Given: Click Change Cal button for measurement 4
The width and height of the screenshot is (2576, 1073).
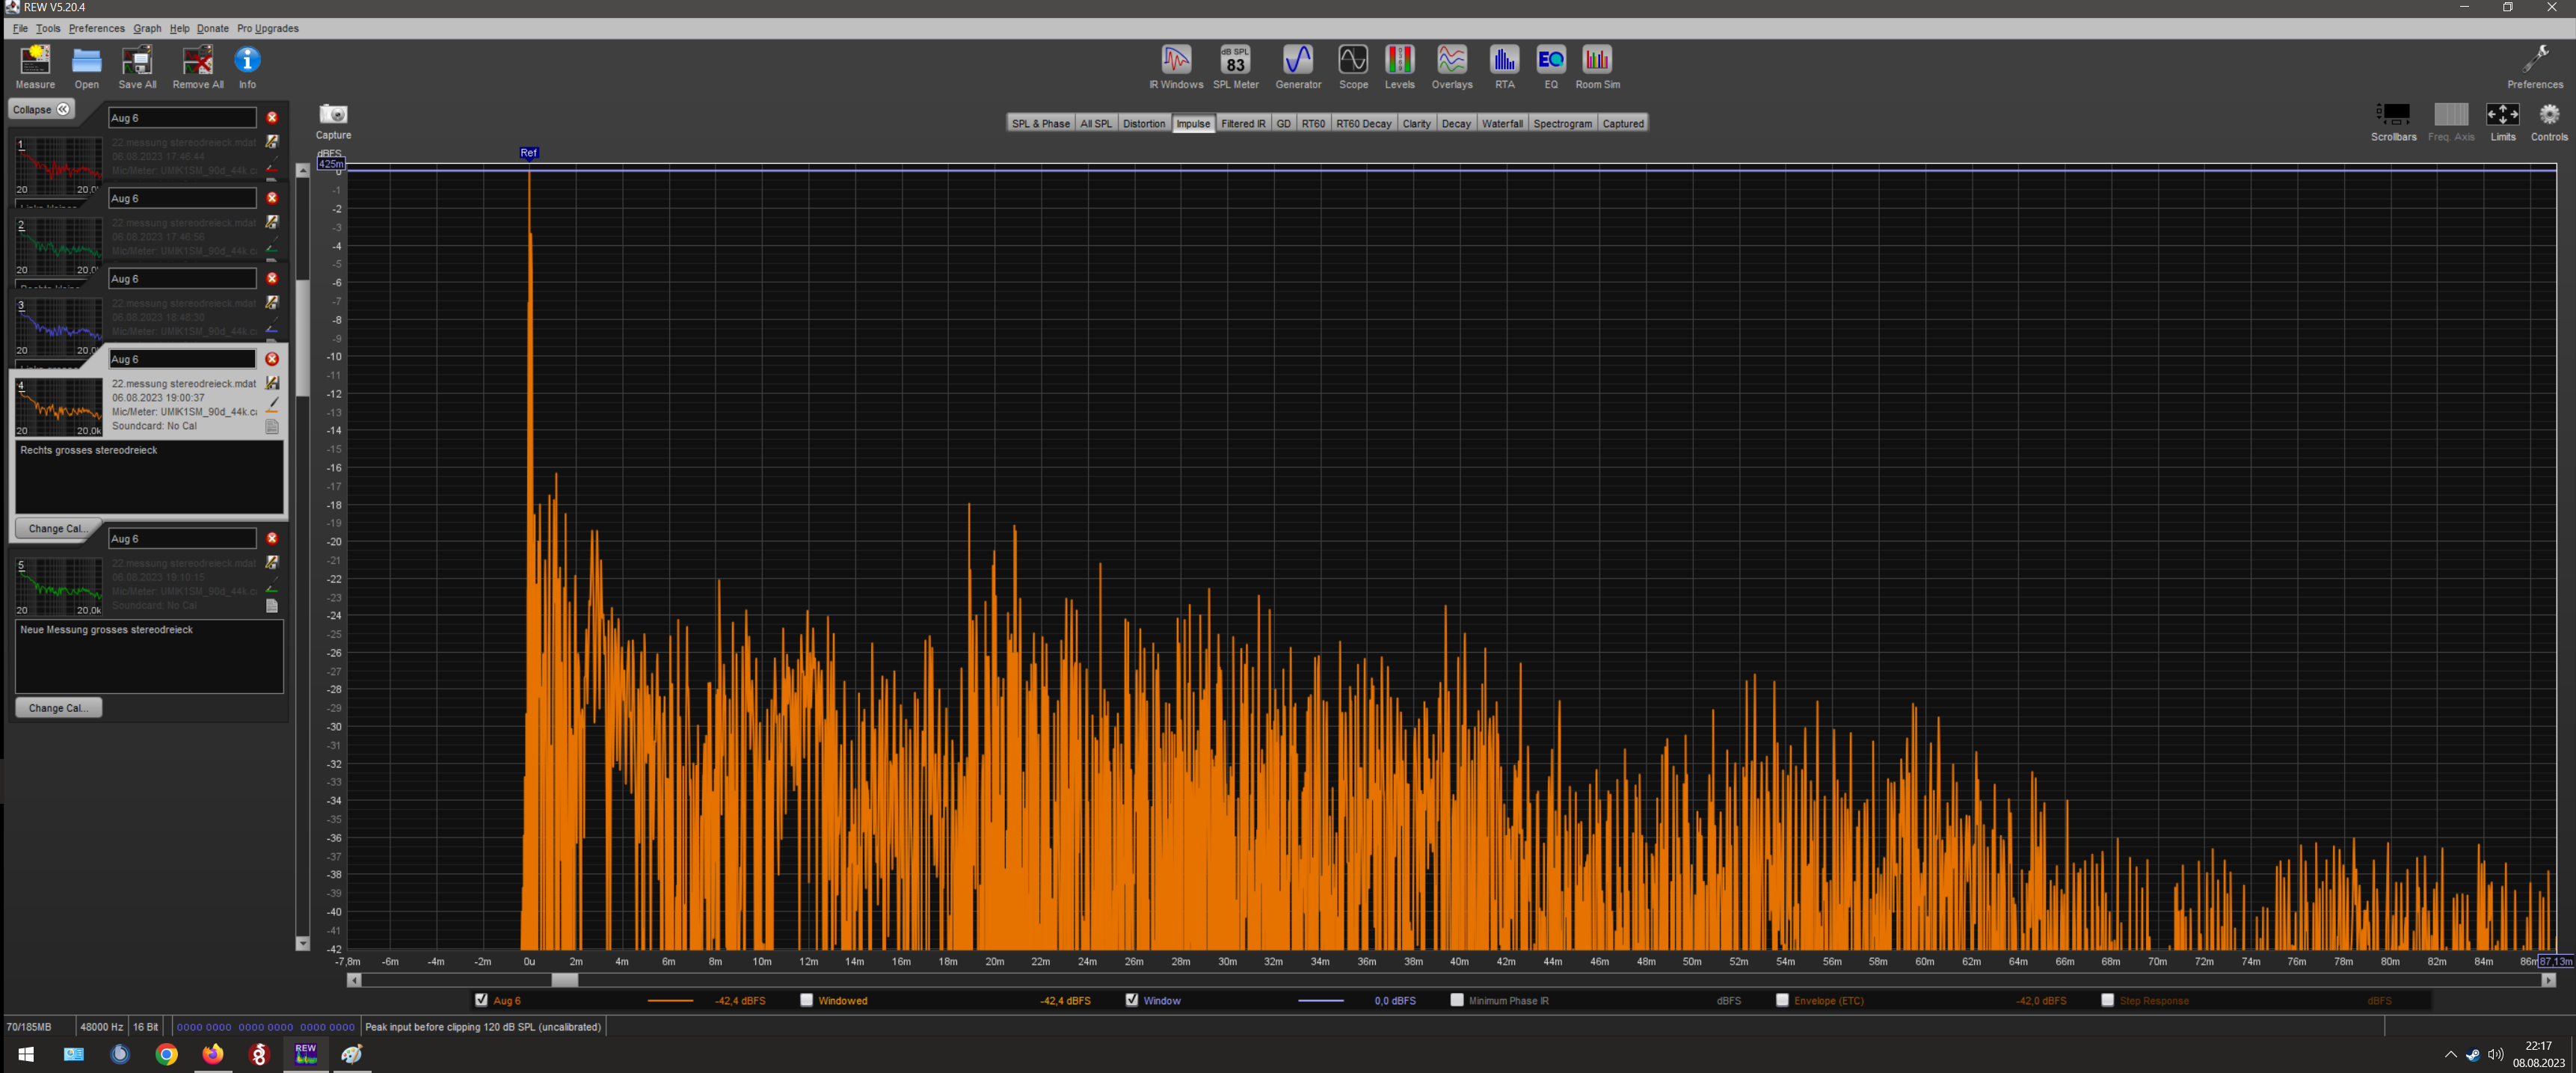Looking at the screenshot, I should [58, 528].
